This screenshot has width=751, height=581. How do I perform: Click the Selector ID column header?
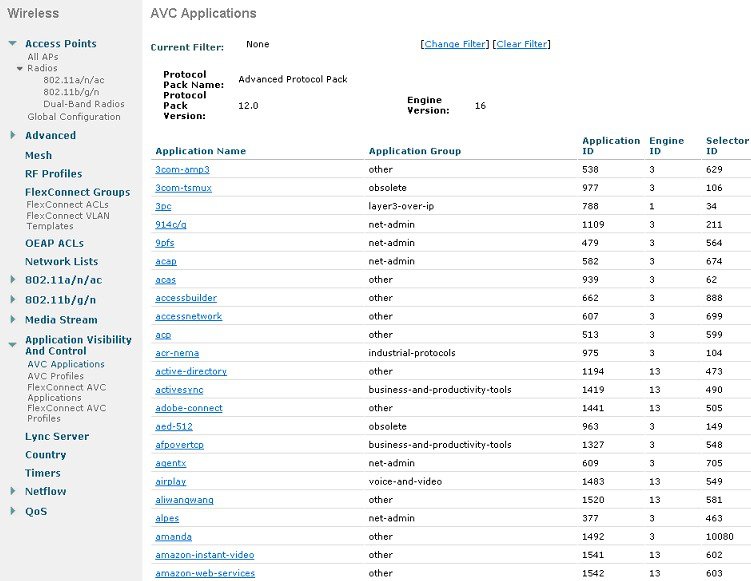[x=728, y=146]
